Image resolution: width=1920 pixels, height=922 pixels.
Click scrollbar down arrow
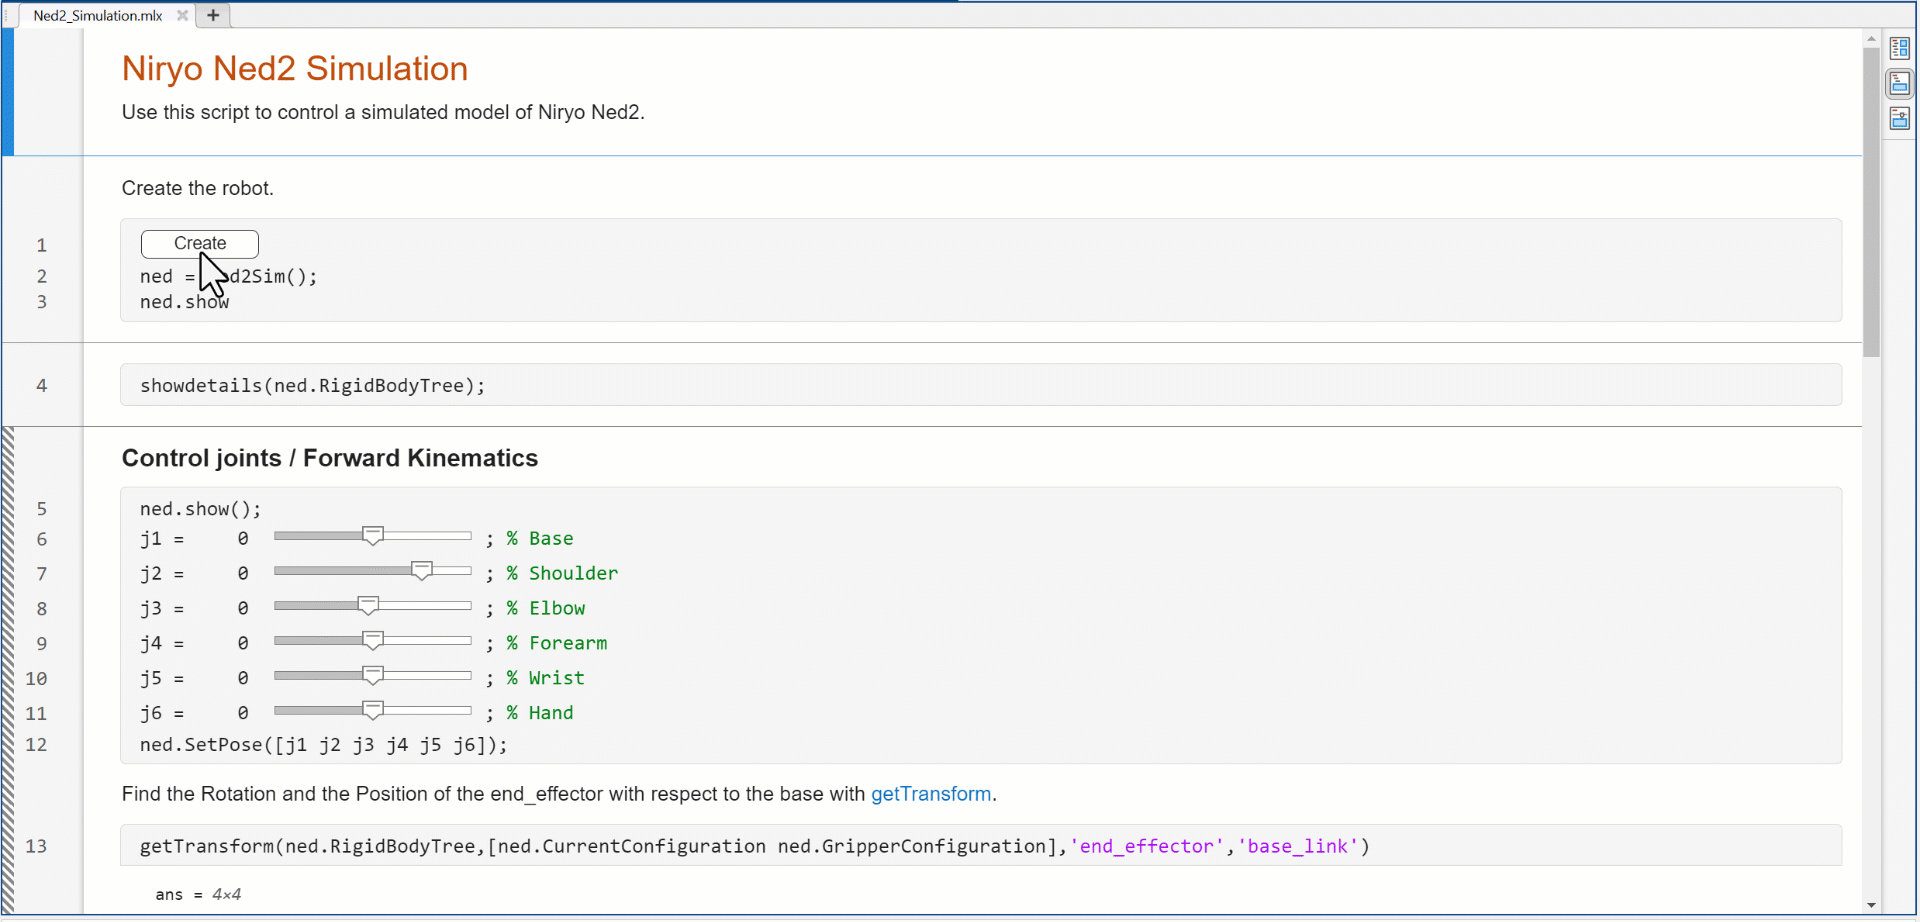[1871, 905]
